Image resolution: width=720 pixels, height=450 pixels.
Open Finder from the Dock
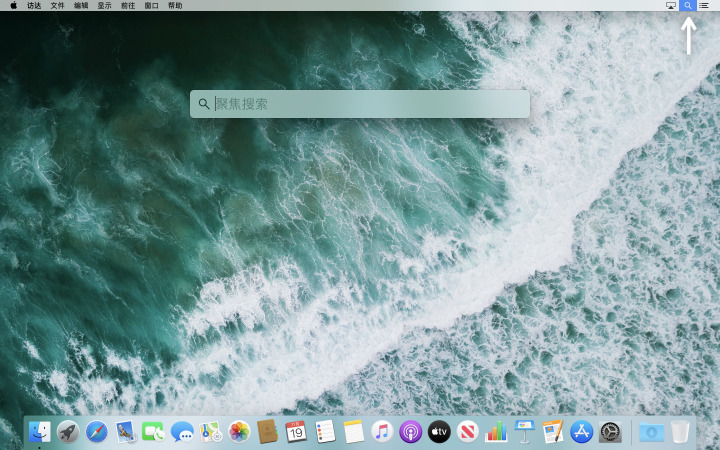pyautogui.click(x=40, y=432)
